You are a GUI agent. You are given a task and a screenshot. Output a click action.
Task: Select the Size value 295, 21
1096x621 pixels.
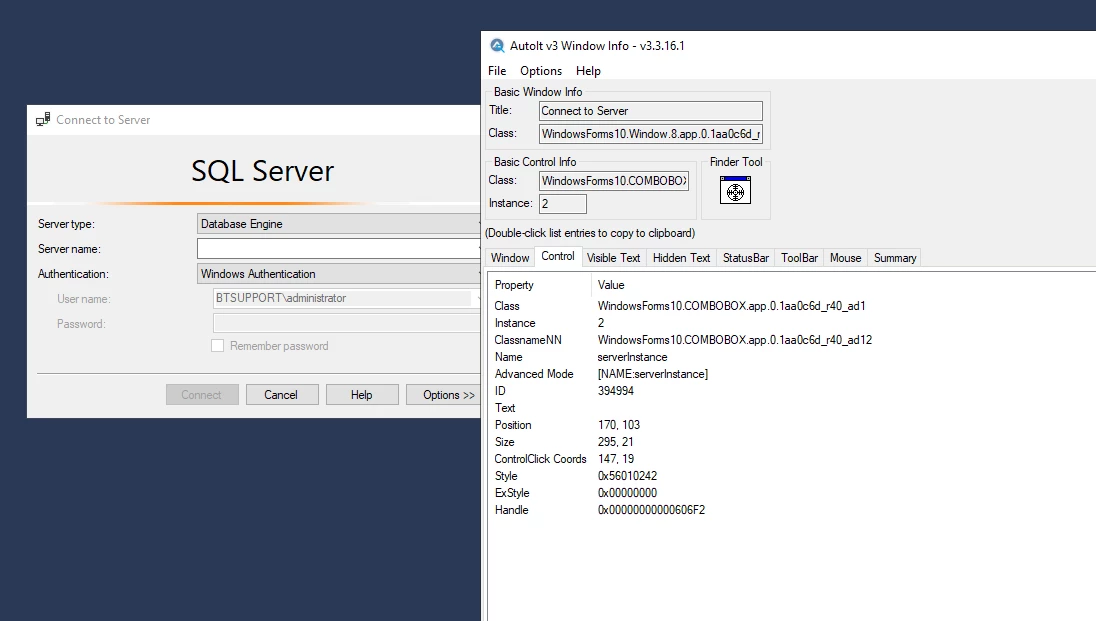pos(615,442)
